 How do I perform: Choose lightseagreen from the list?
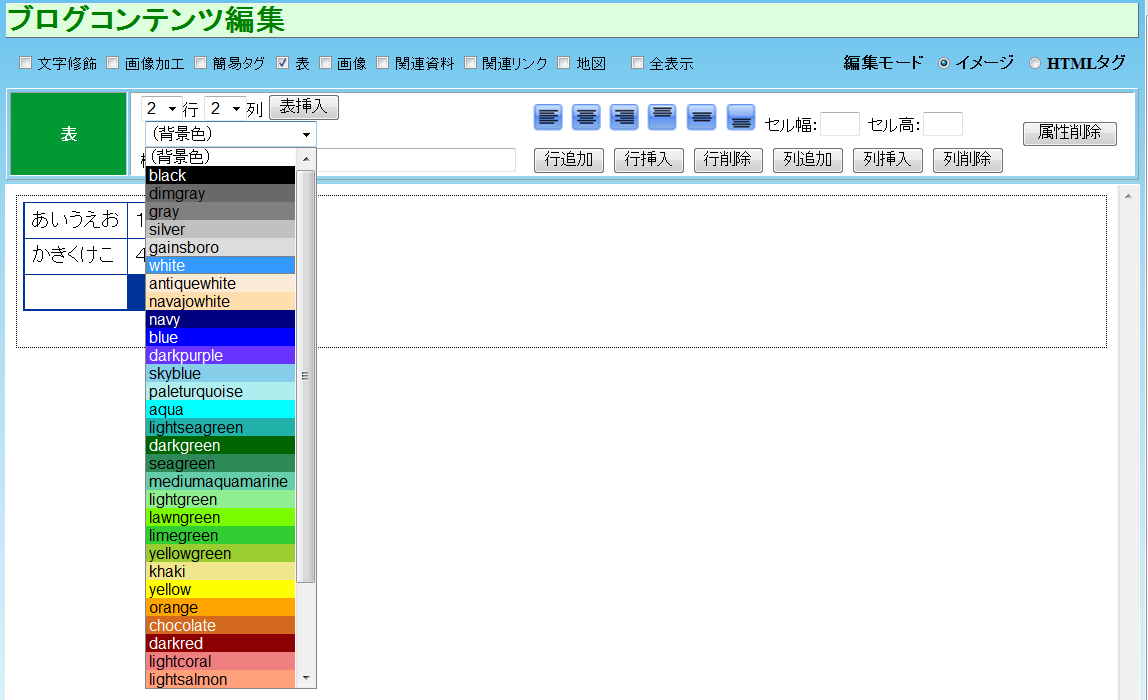220,428
